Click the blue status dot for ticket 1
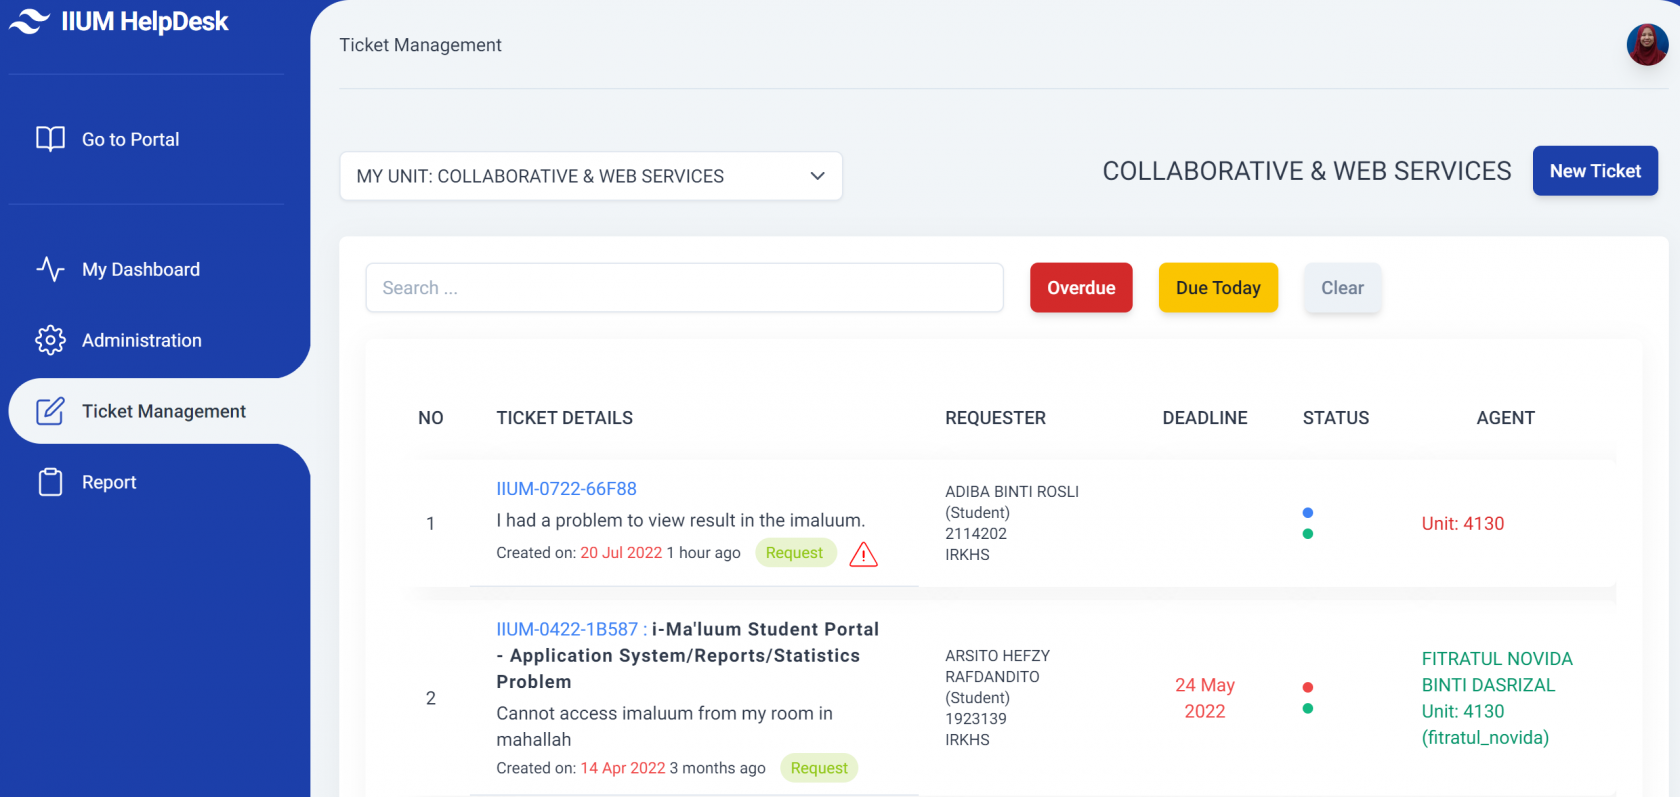 point(1307,513)
